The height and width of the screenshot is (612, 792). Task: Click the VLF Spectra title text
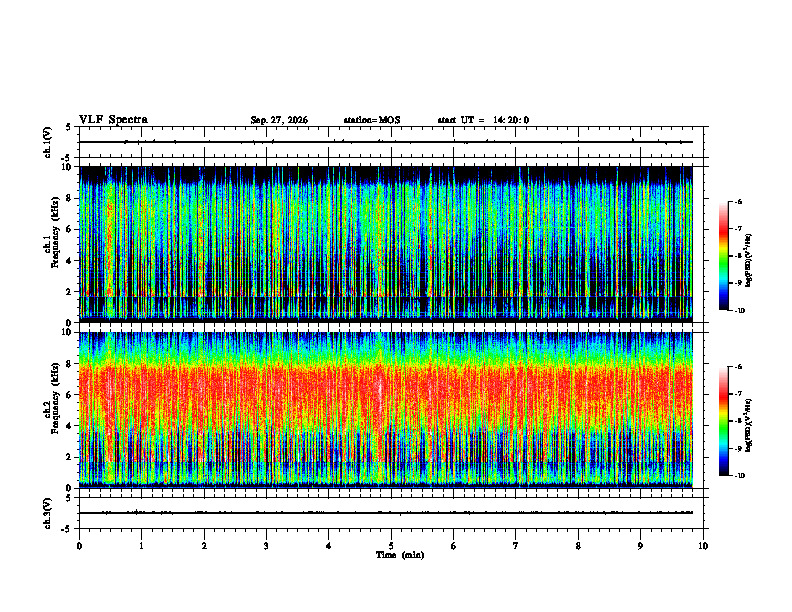113,120
